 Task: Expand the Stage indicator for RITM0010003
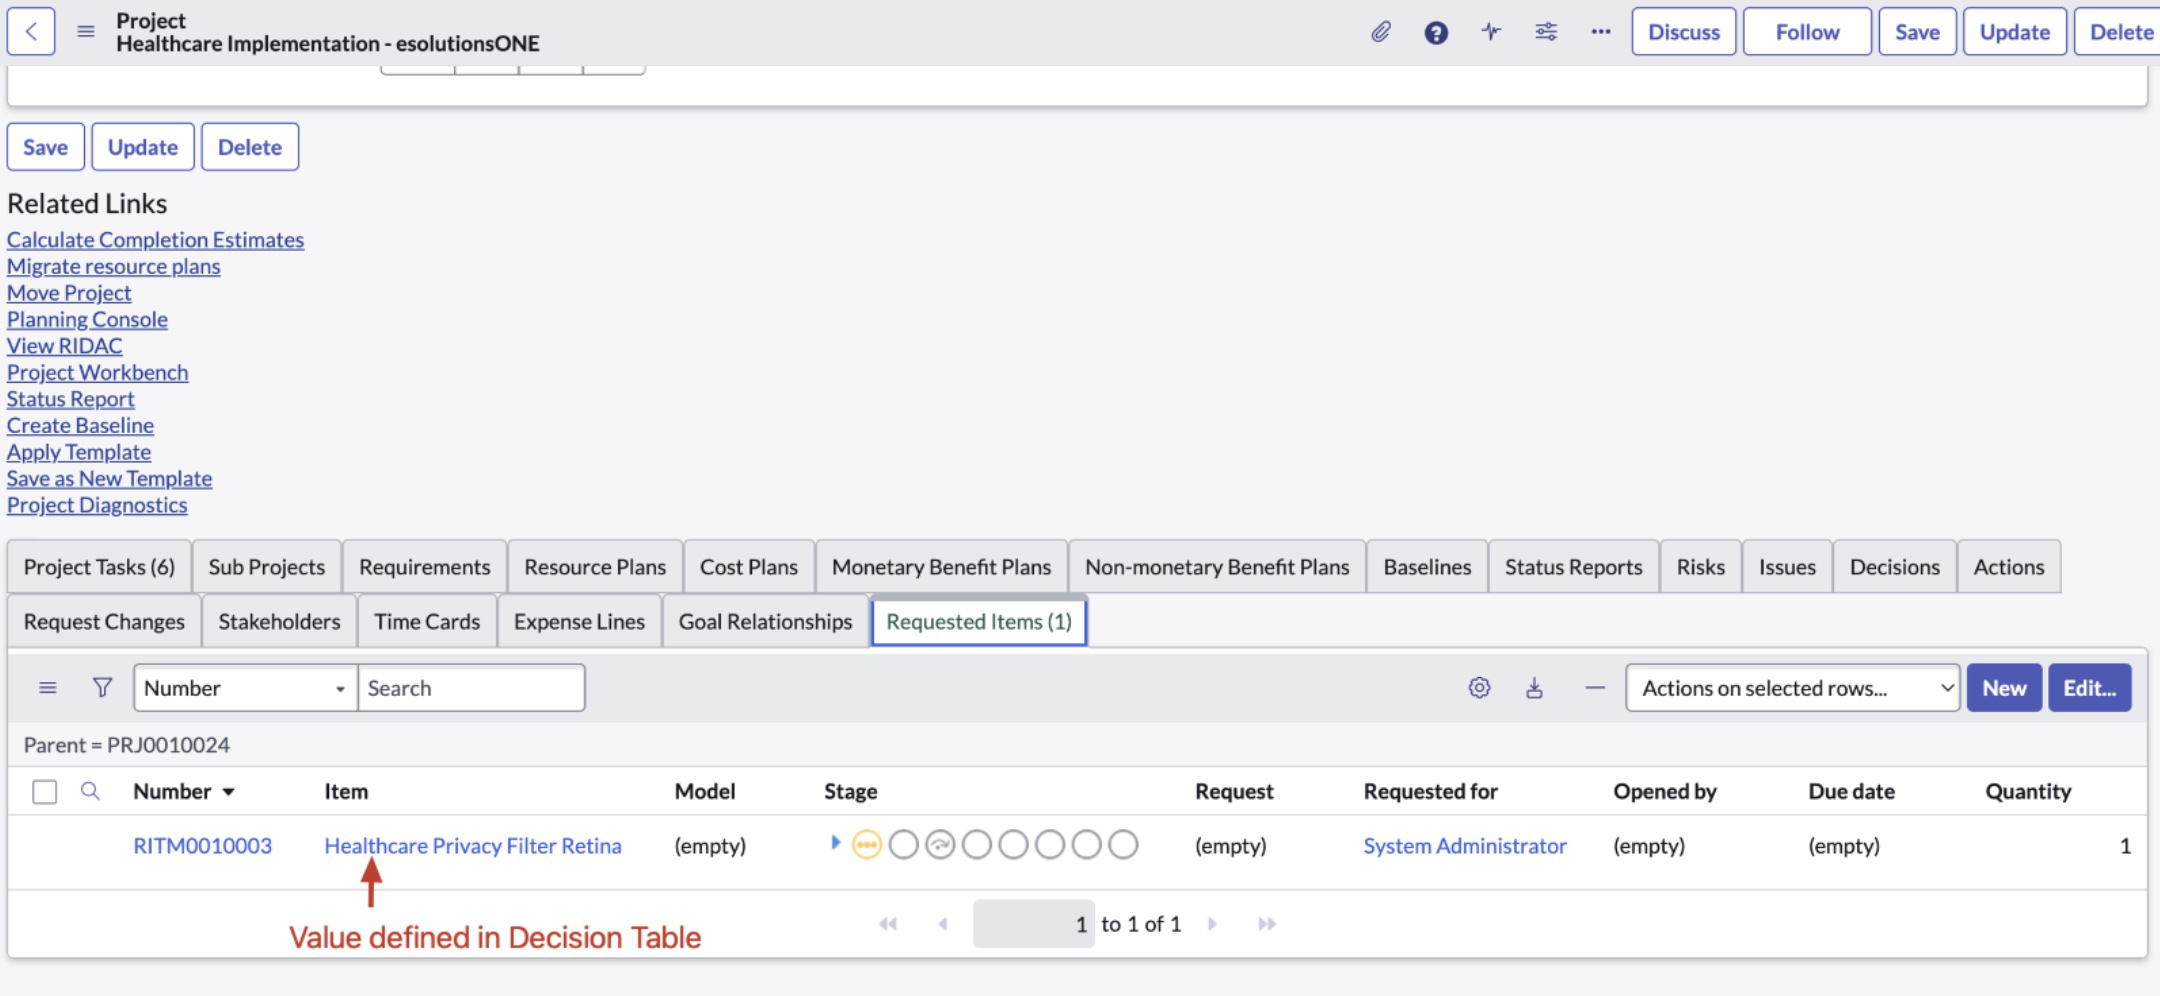(x=837, y=845)
